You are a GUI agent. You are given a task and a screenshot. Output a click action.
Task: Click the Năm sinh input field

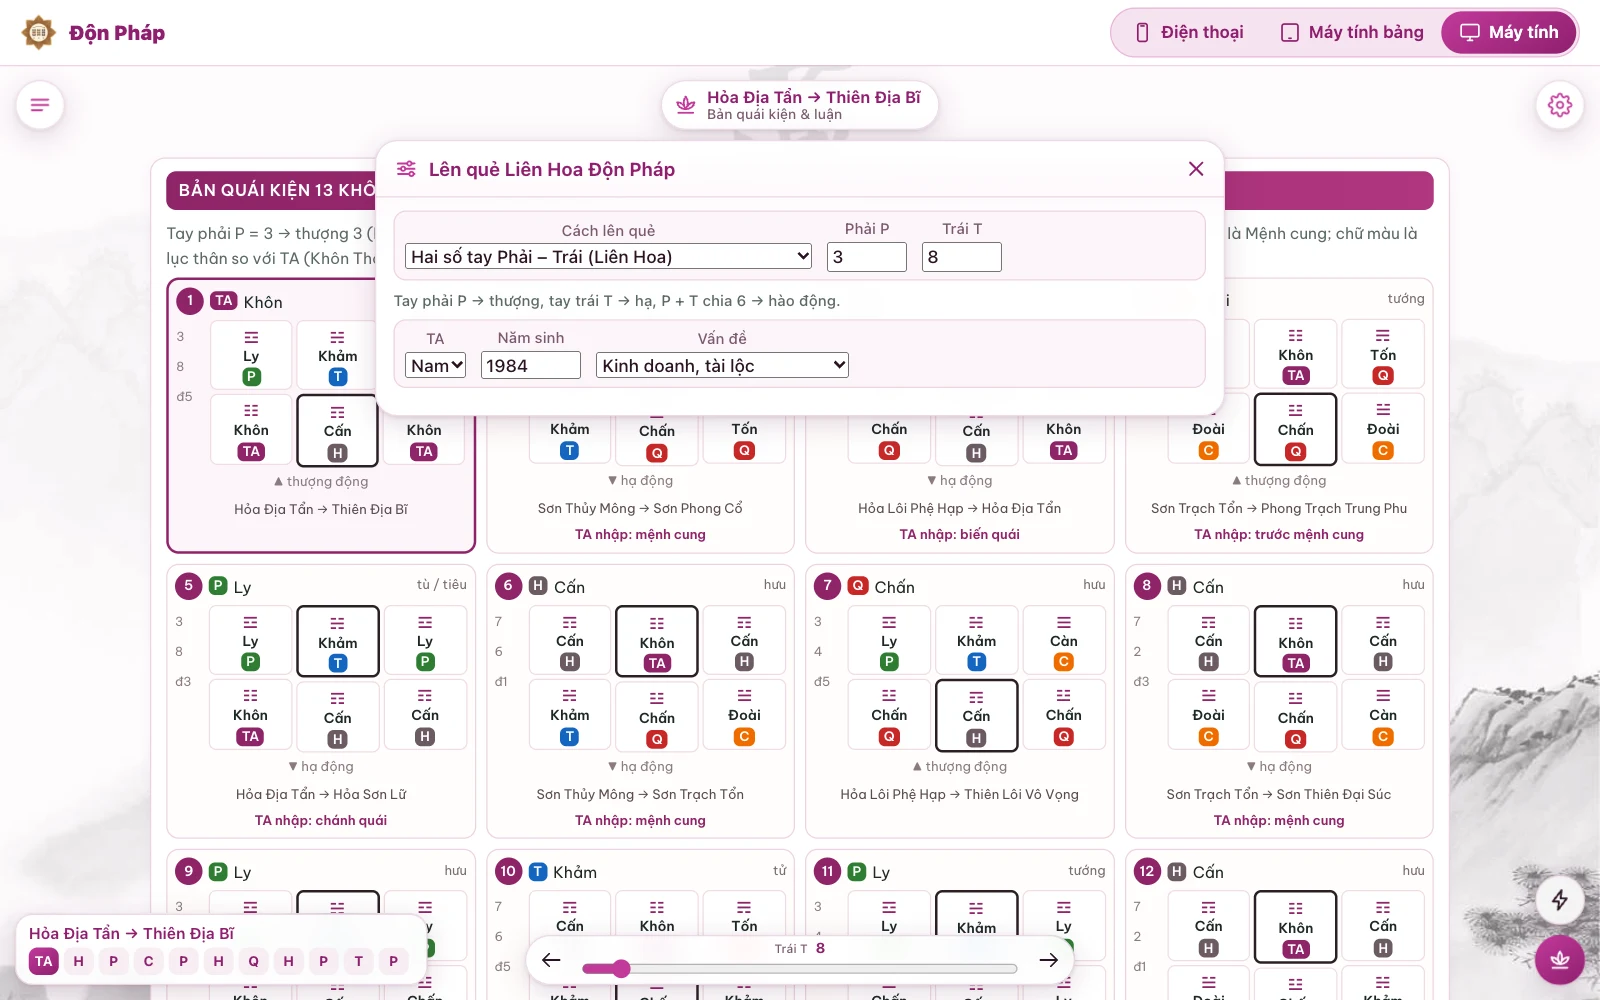(531, 366)
